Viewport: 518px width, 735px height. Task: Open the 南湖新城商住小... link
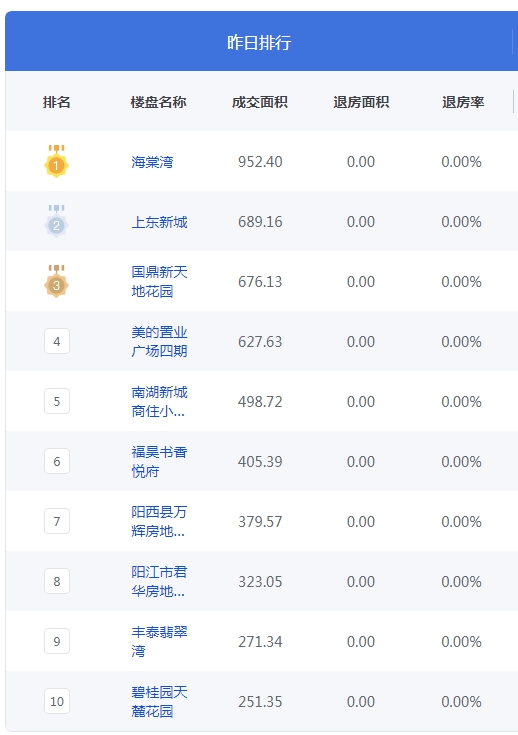pyautogui.click(x=159, y=401)
